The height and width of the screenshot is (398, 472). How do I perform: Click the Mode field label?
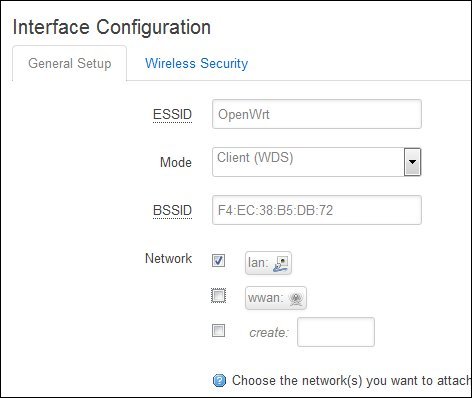176,162
